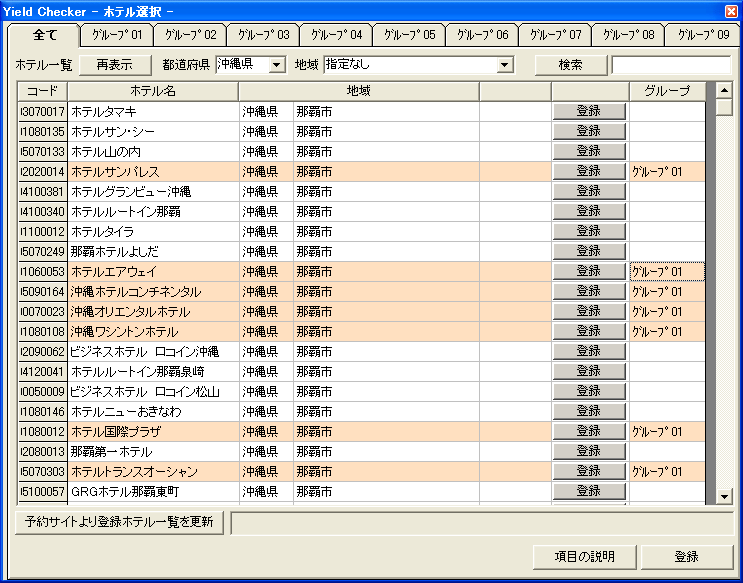The image size is (743, 583).
Task: Click 登録 for ホテルタマキ row
Action: click(x=589, y=111)
